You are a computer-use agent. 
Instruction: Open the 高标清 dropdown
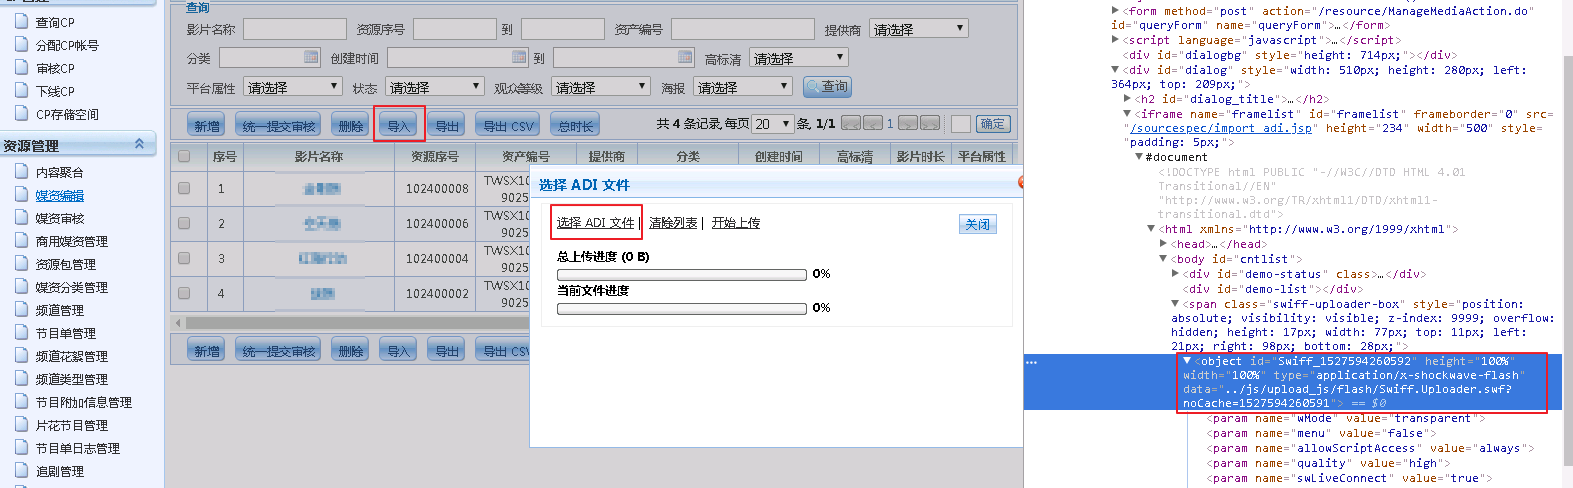(798, 58)
